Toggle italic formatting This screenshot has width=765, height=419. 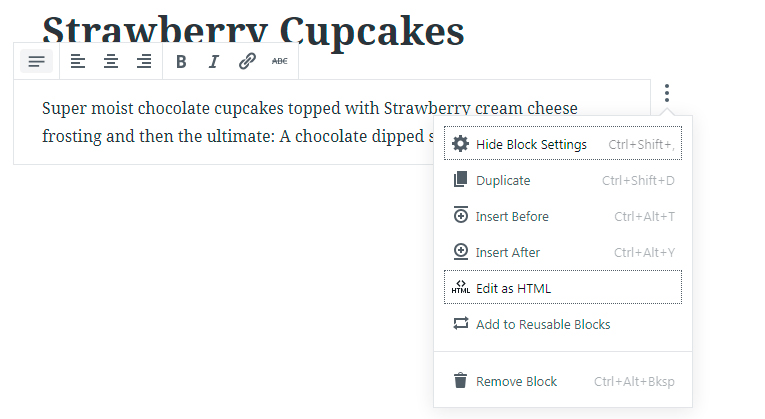point(214,61)
